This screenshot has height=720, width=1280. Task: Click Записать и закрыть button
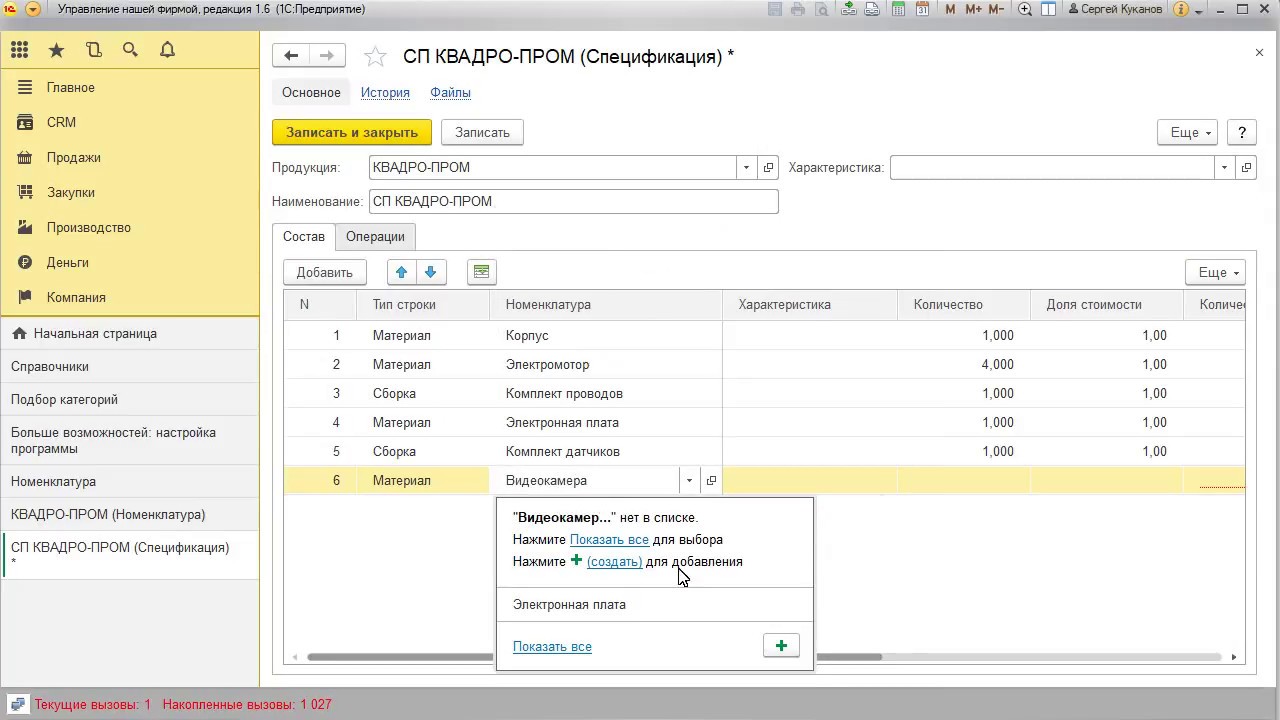tap(352, 132)
